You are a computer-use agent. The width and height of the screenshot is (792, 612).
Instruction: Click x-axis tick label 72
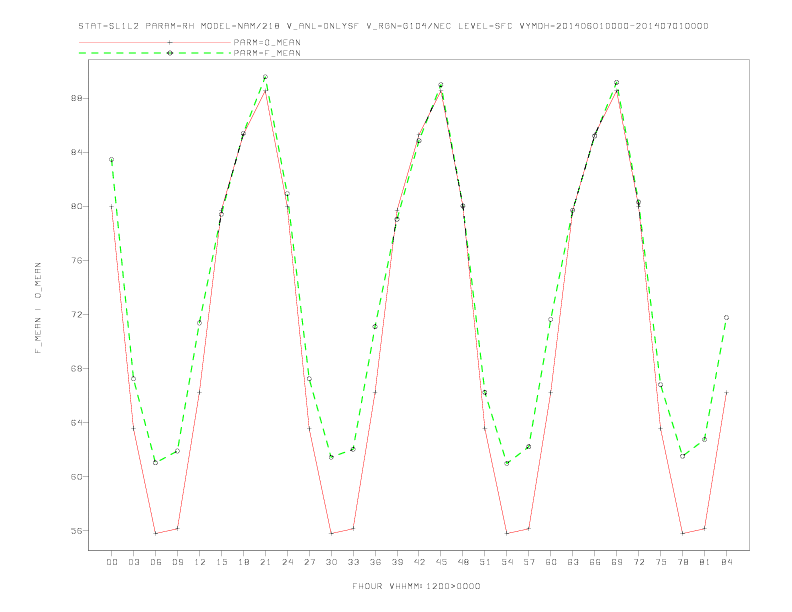coord(639,562)
